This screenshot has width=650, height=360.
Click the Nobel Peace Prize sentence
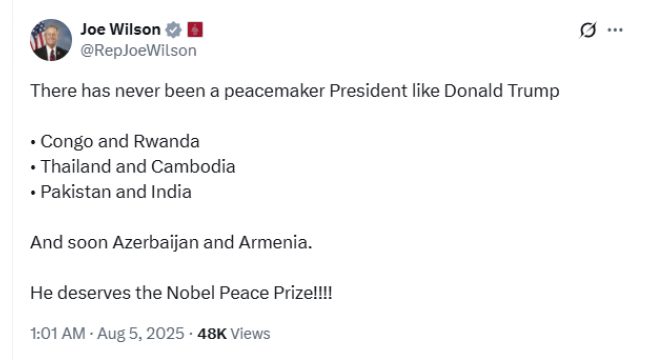click(181, 293)
